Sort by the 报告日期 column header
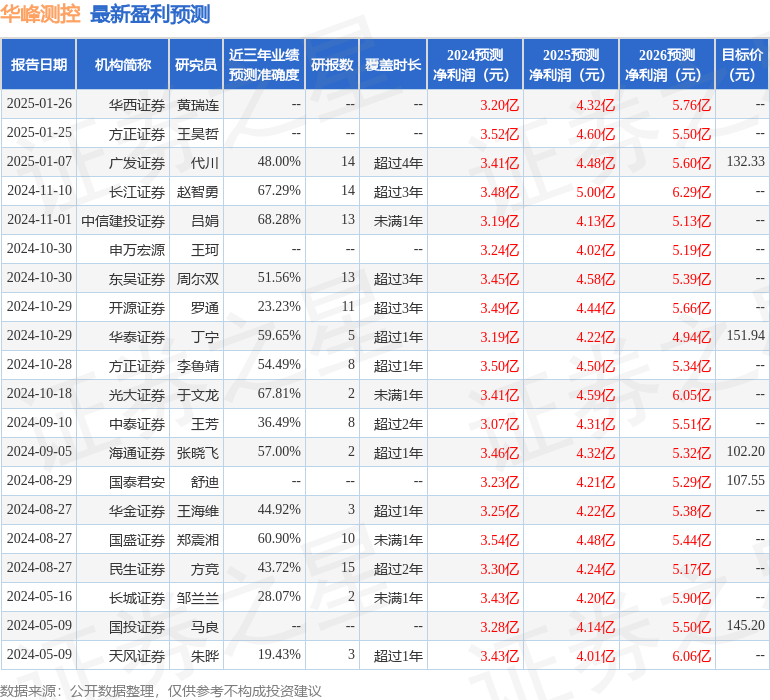The height and width of the screenshot is (700, 770). [x=39, y=65]
